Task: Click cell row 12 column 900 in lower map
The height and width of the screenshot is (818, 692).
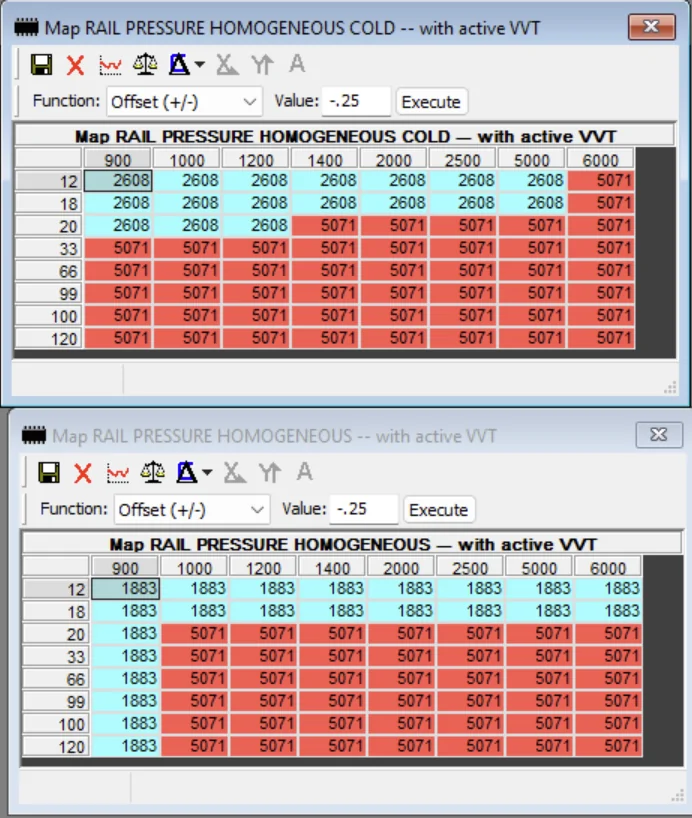Action: point(125,588)
